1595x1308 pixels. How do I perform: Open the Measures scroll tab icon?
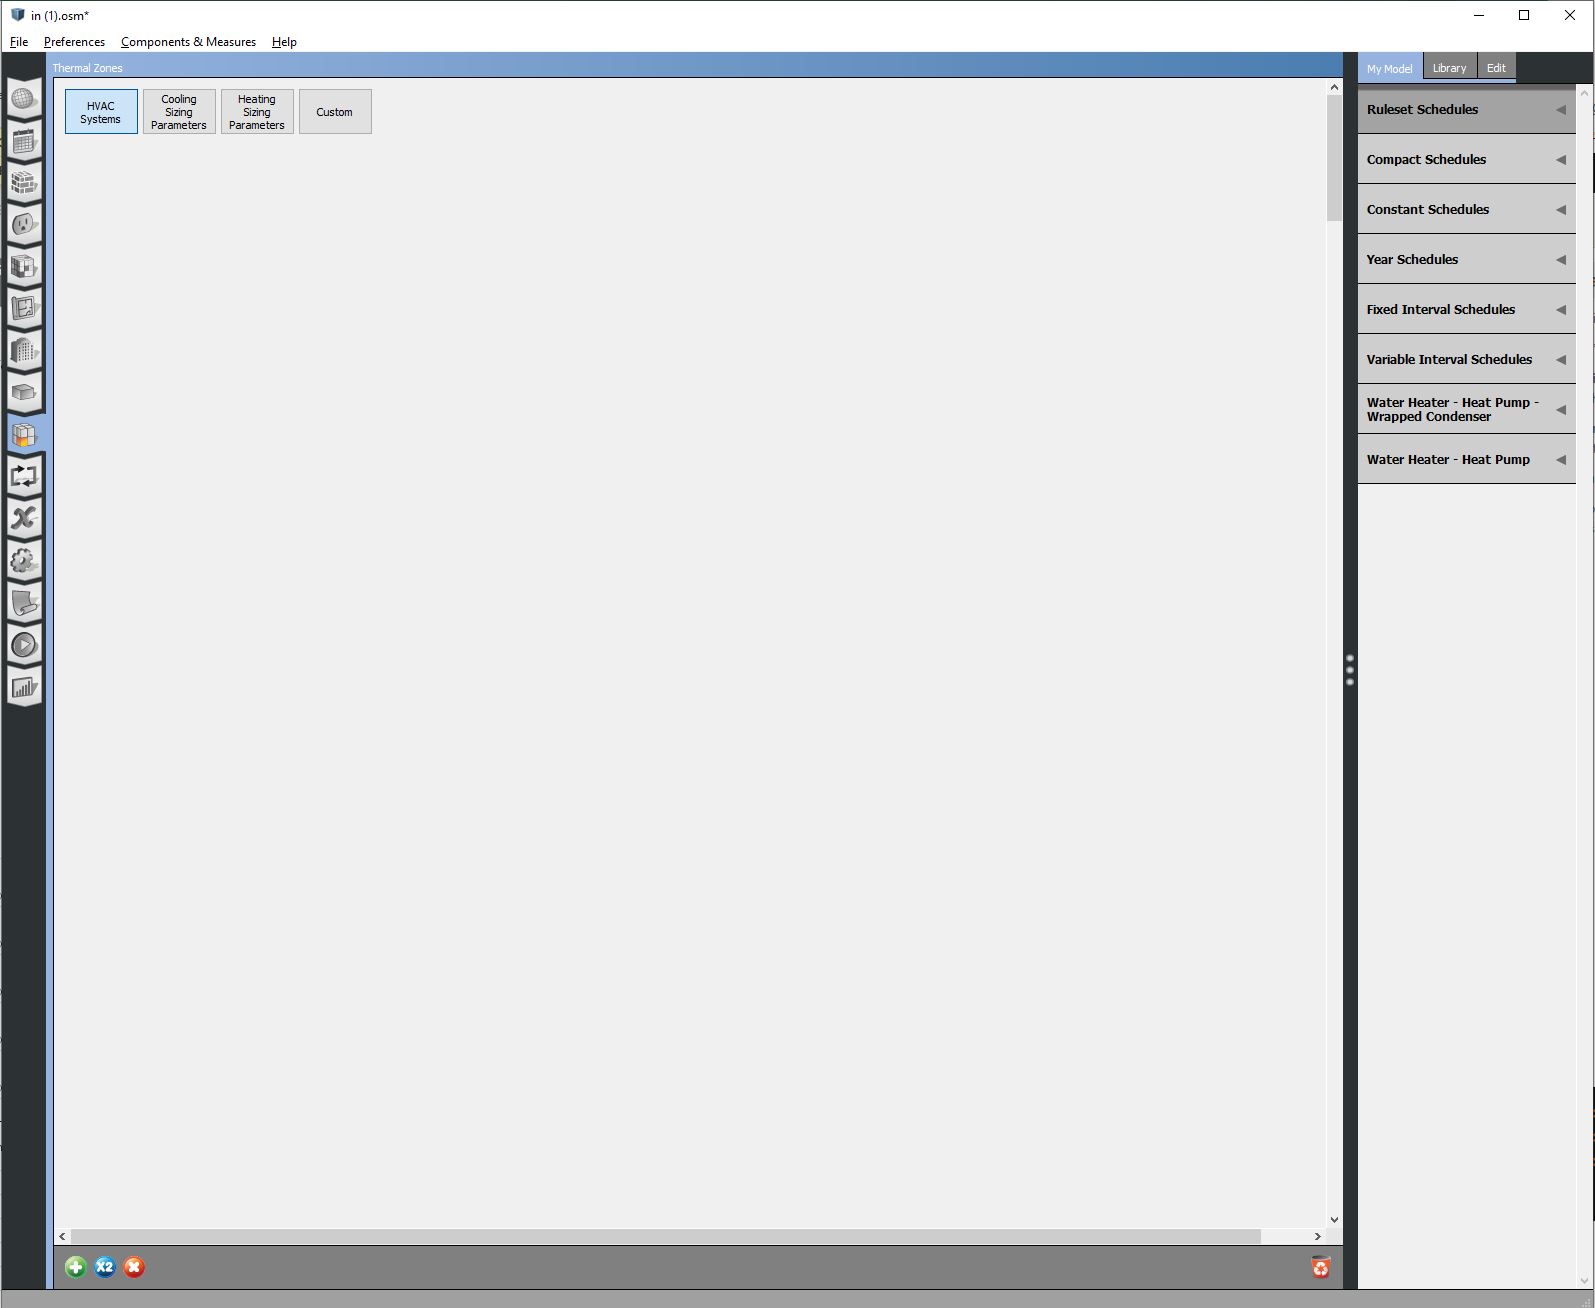tap(24, 603)
